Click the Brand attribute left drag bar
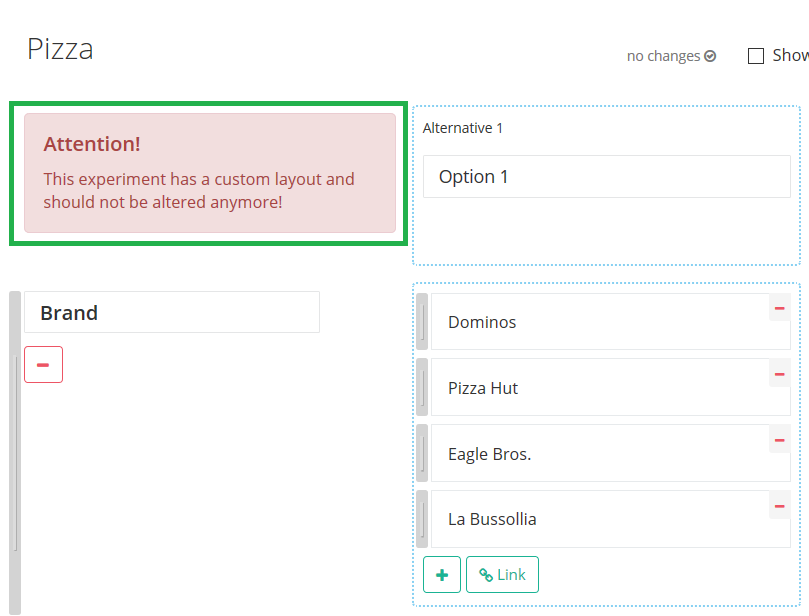This screenshot has height=616, width=809. [x=14, y=452]
